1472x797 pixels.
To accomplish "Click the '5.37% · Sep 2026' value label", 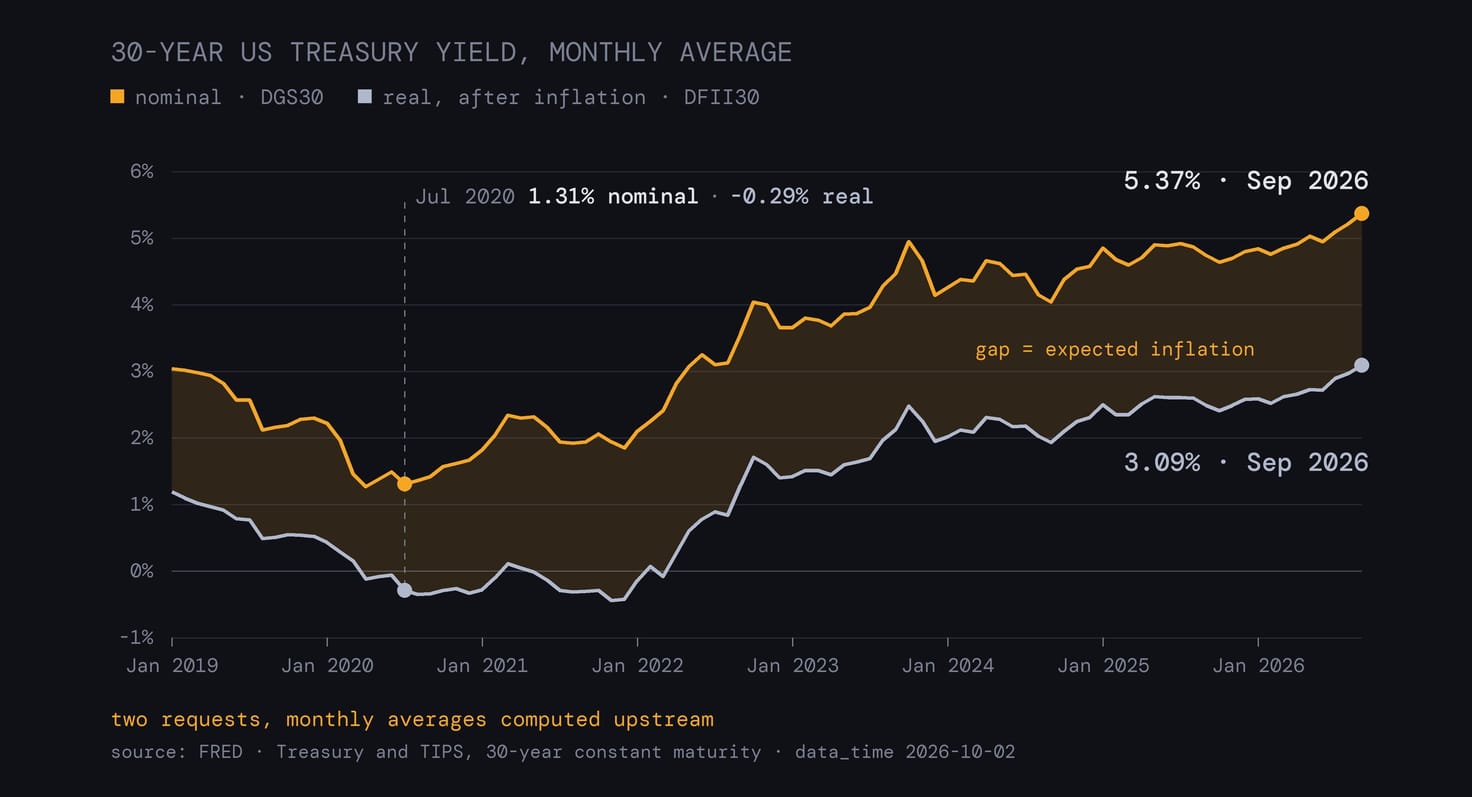I will 1246,181.
